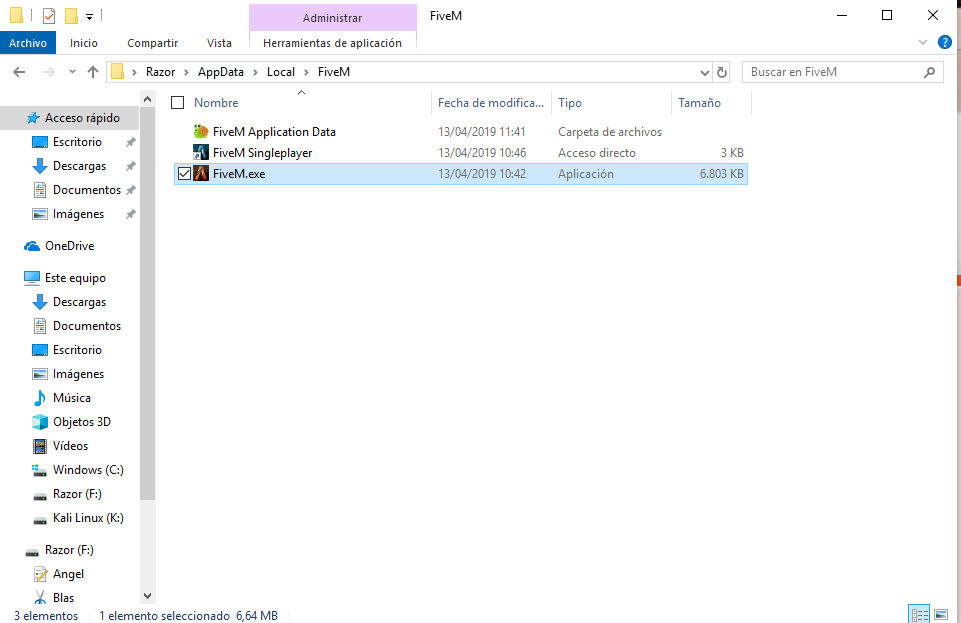Click FiveM breadcrumb in address bar
The image size is (961, 623).
[x=334, y=72]
